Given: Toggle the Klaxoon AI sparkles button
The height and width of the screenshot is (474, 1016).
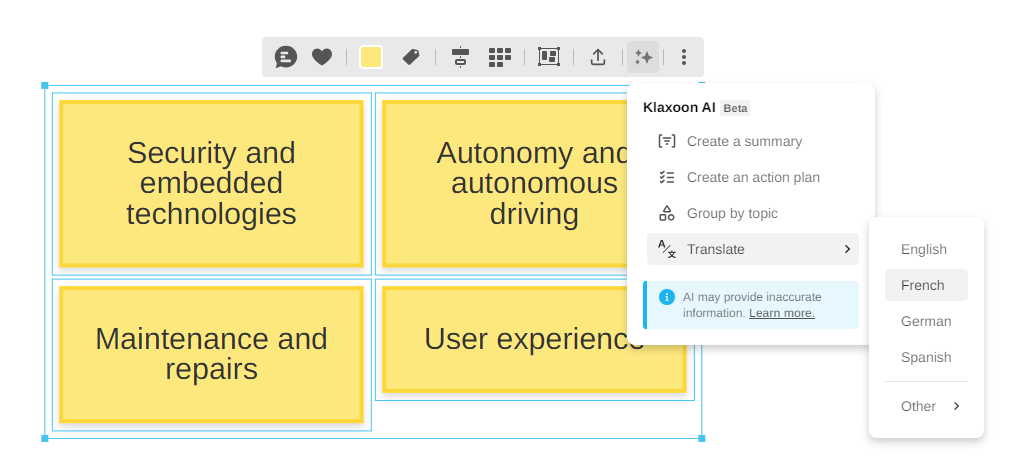Looking at the screenshot, I should coord(643,57).
